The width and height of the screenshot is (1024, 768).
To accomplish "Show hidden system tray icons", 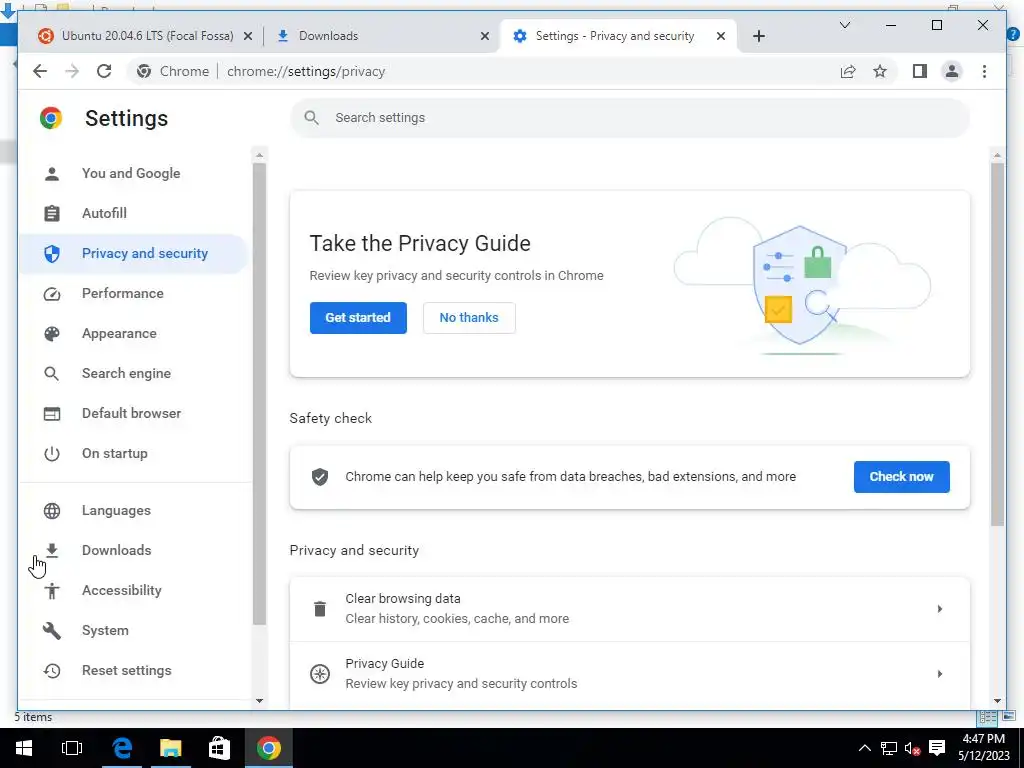I will pos(864,748).
